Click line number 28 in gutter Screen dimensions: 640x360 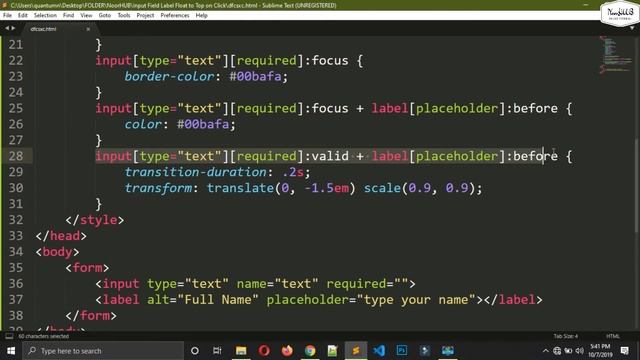click(x=16, y=156)
